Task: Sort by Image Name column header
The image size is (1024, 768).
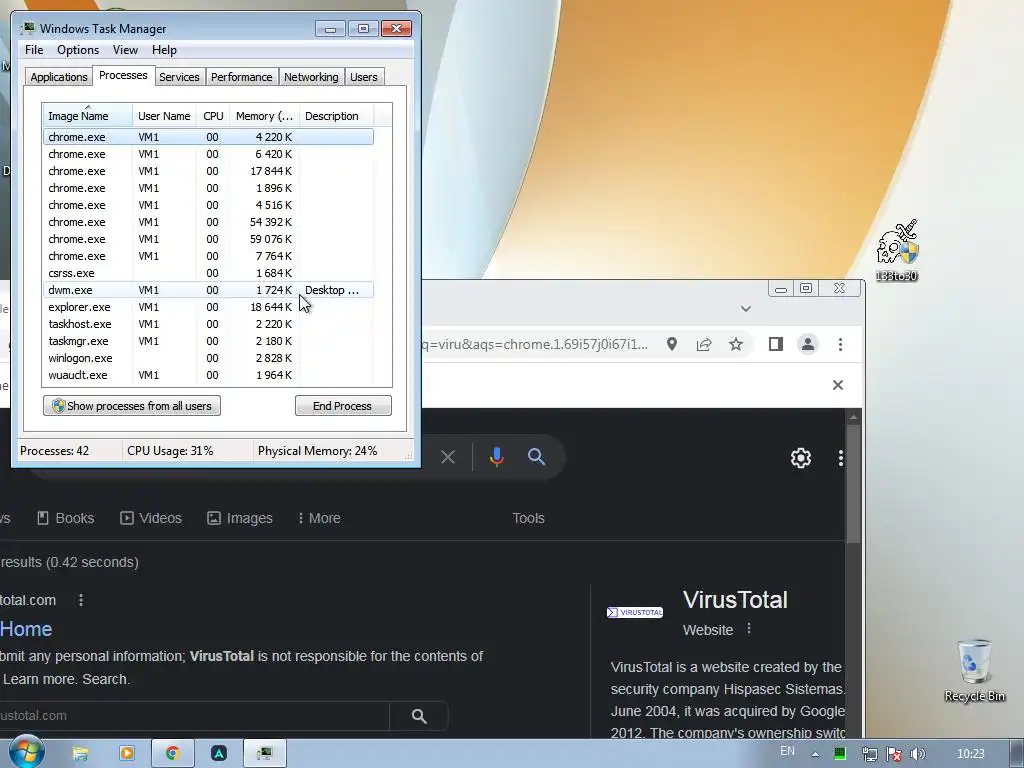Action: (88, 116)
